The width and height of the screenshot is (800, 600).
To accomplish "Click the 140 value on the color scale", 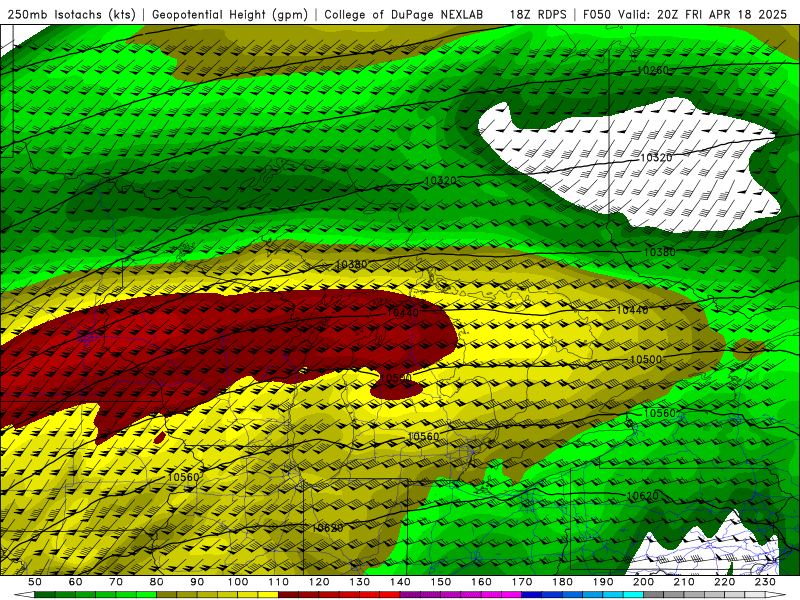I will coord(399,582).
